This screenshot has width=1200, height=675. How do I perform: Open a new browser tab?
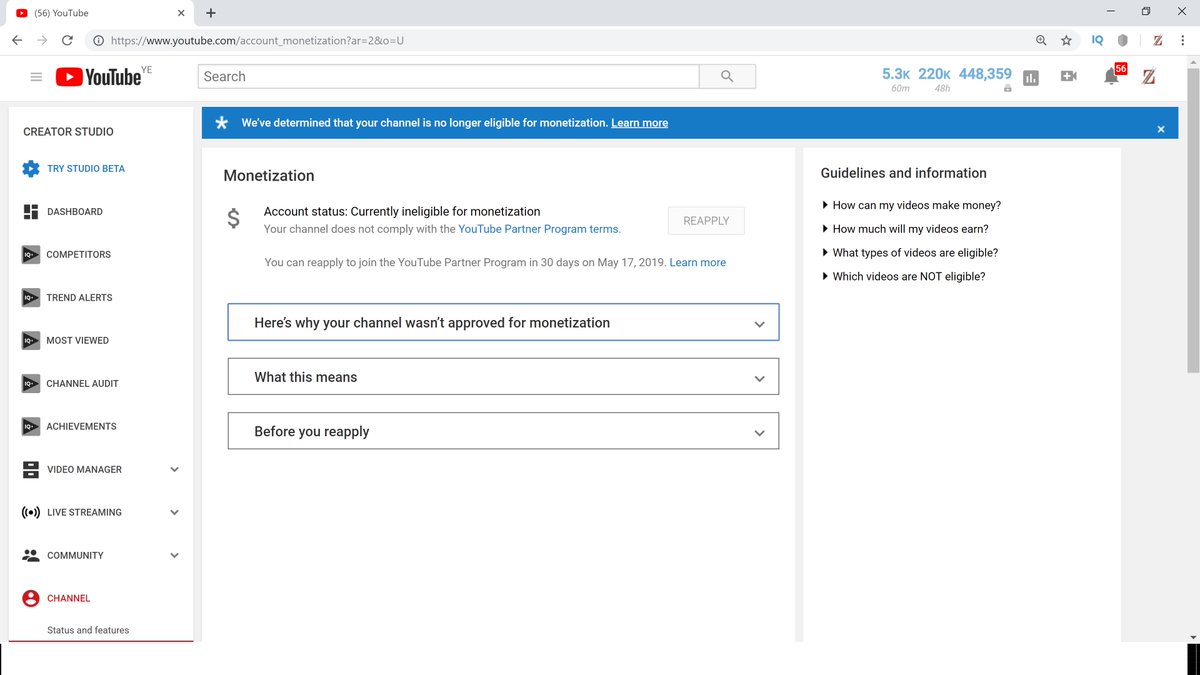210,13
